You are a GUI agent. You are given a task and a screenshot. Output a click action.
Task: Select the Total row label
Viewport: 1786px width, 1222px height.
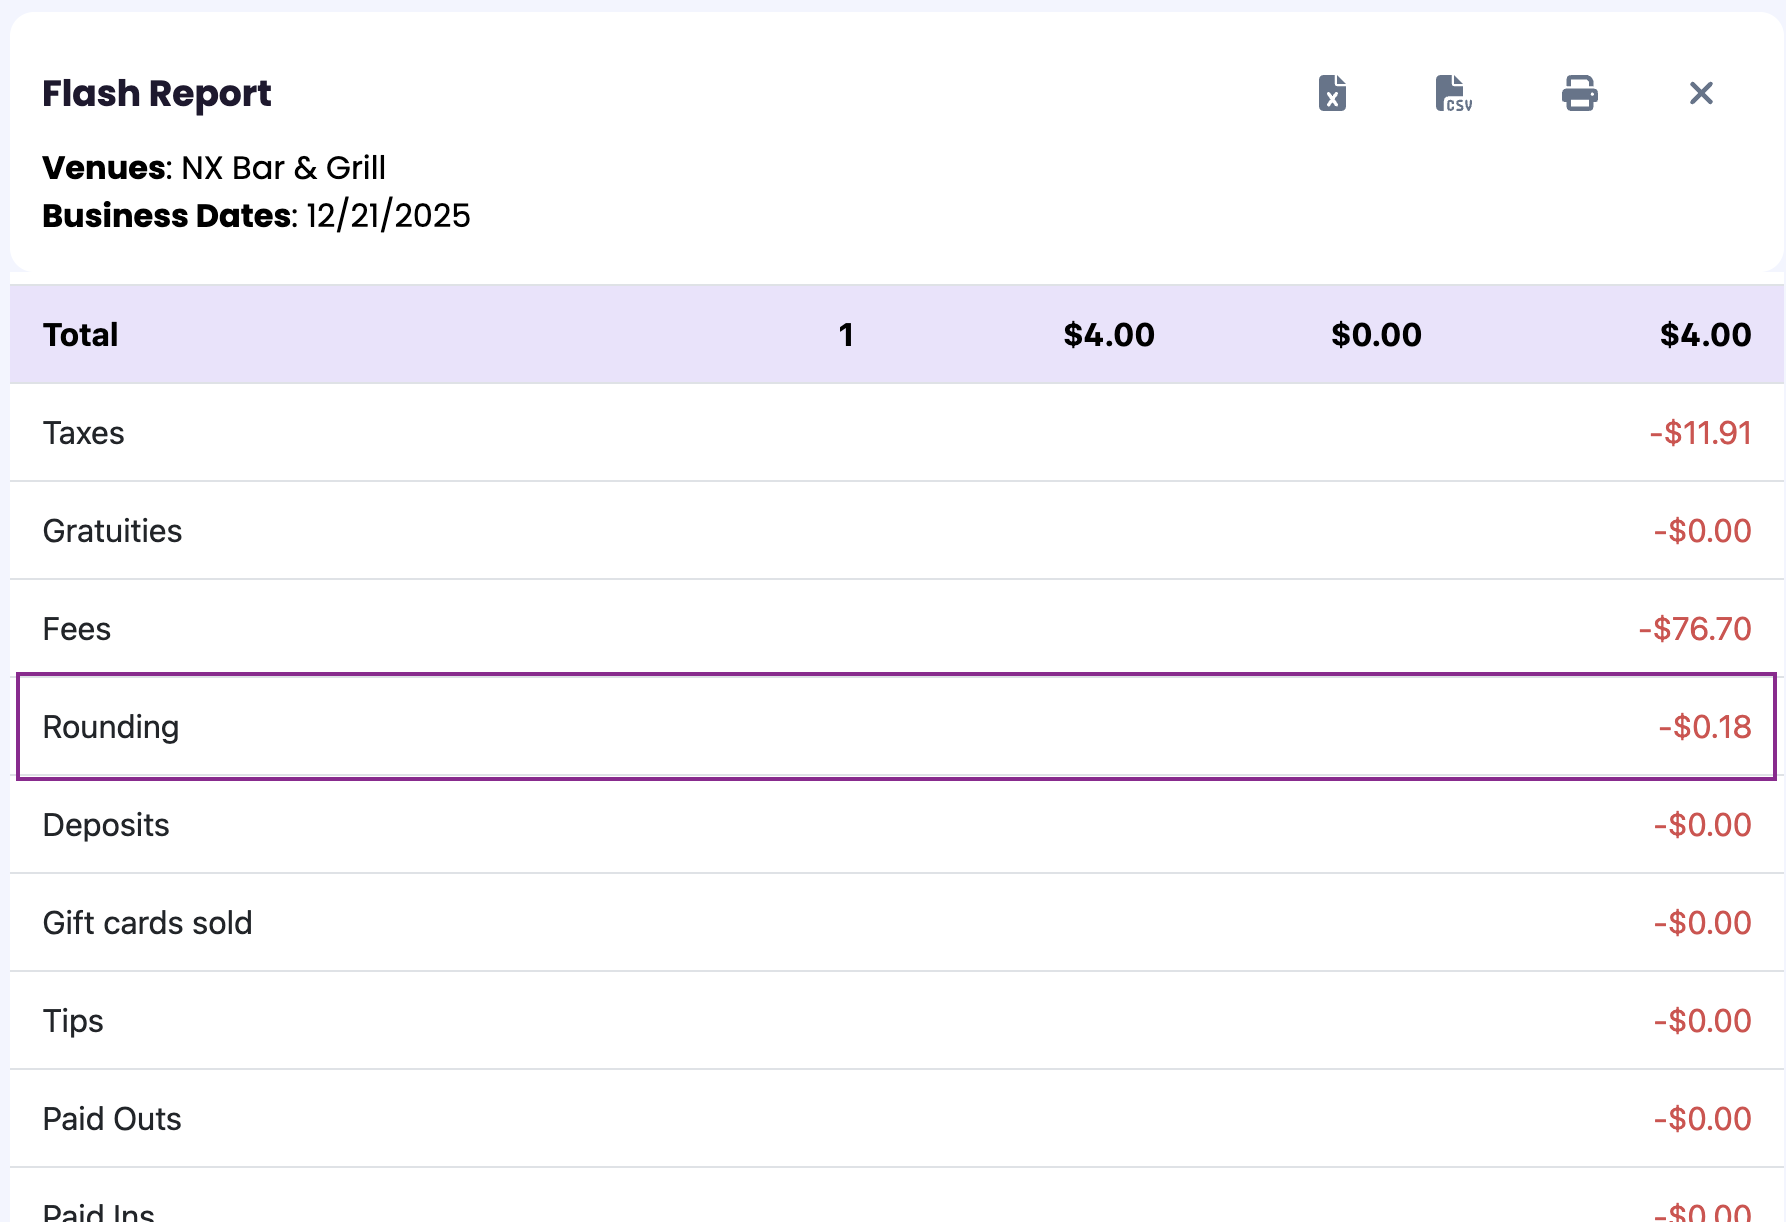81,335
